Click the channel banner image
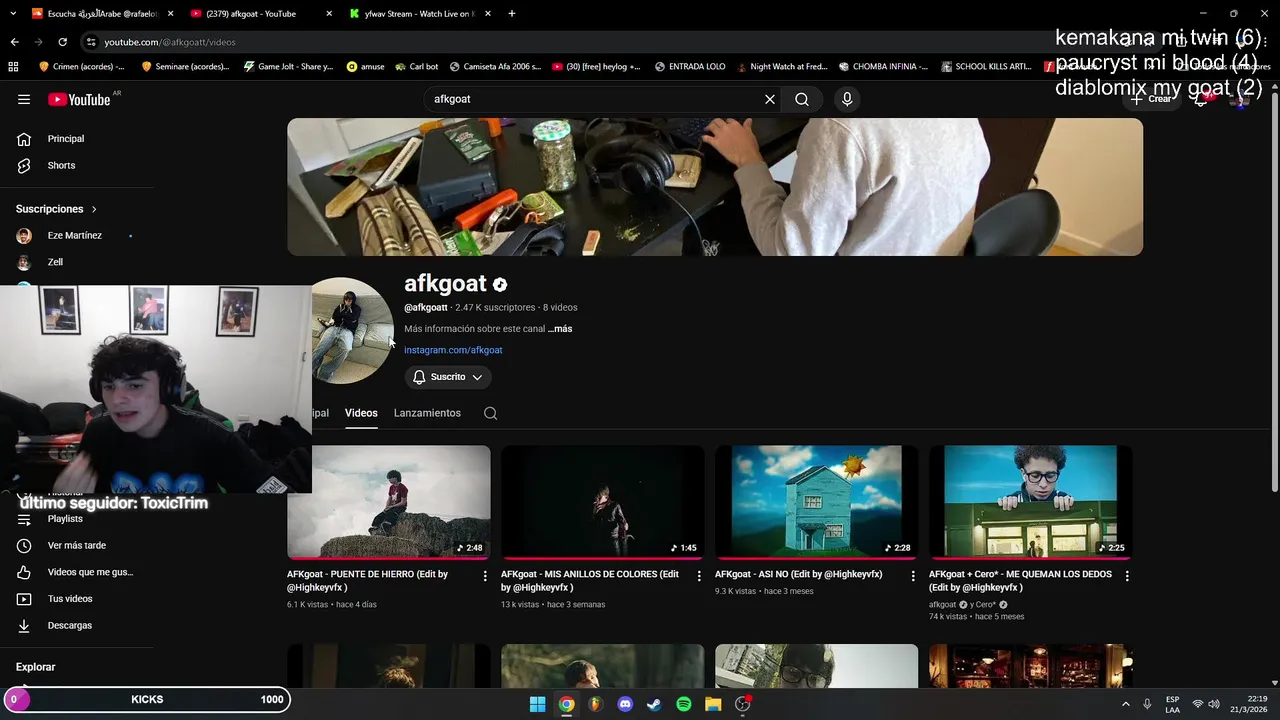1280x720 pixels. coord(715,187)
